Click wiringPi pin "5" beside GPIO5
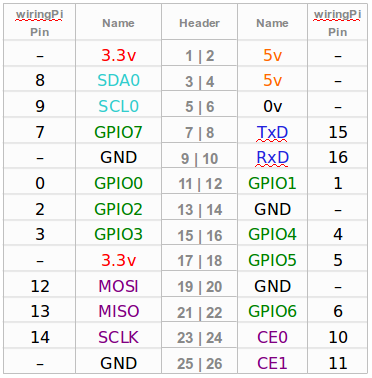Viewport: 372px width, 378px height. pyautogui.click(x=338, y=260)
